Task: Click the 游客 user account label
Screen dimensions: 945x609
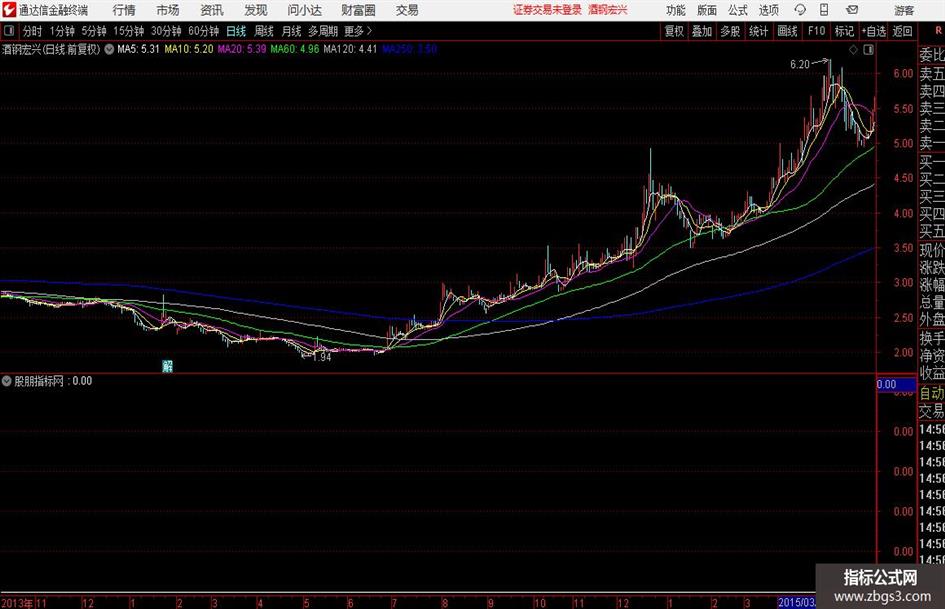Action: (903, 10)
